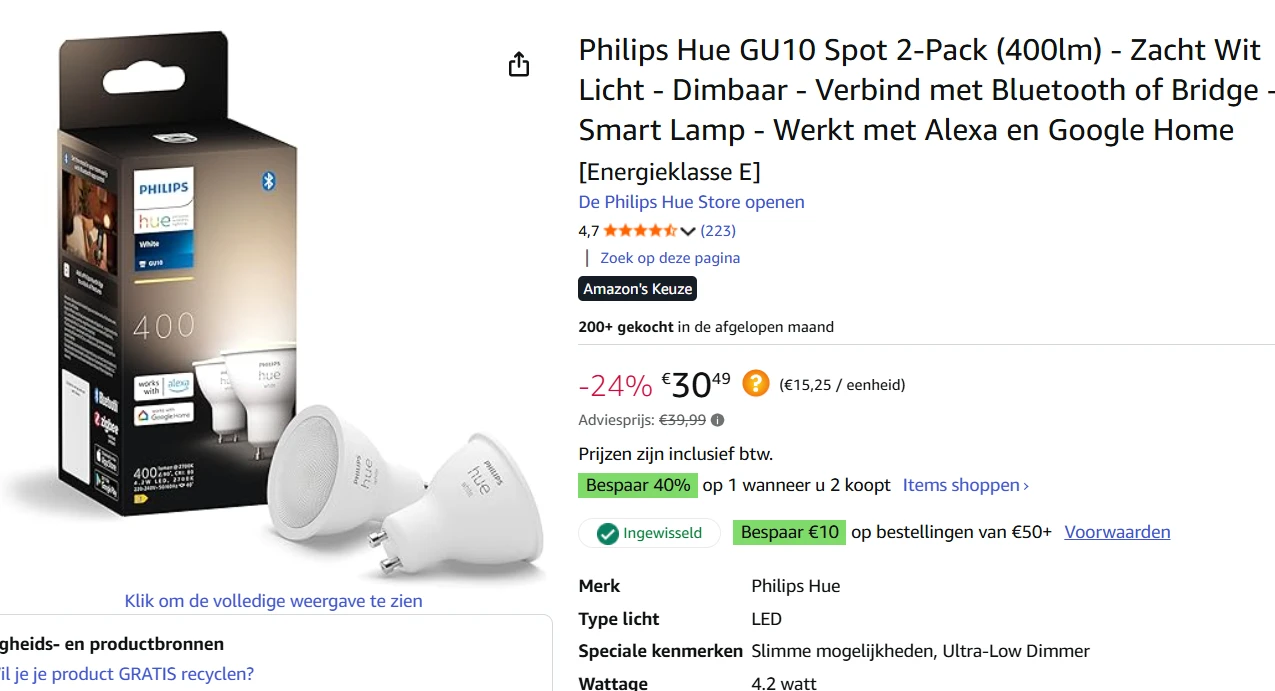Follow the Items shoppen link
Viewport: 1275px width, 691px height.
[965, 486]
